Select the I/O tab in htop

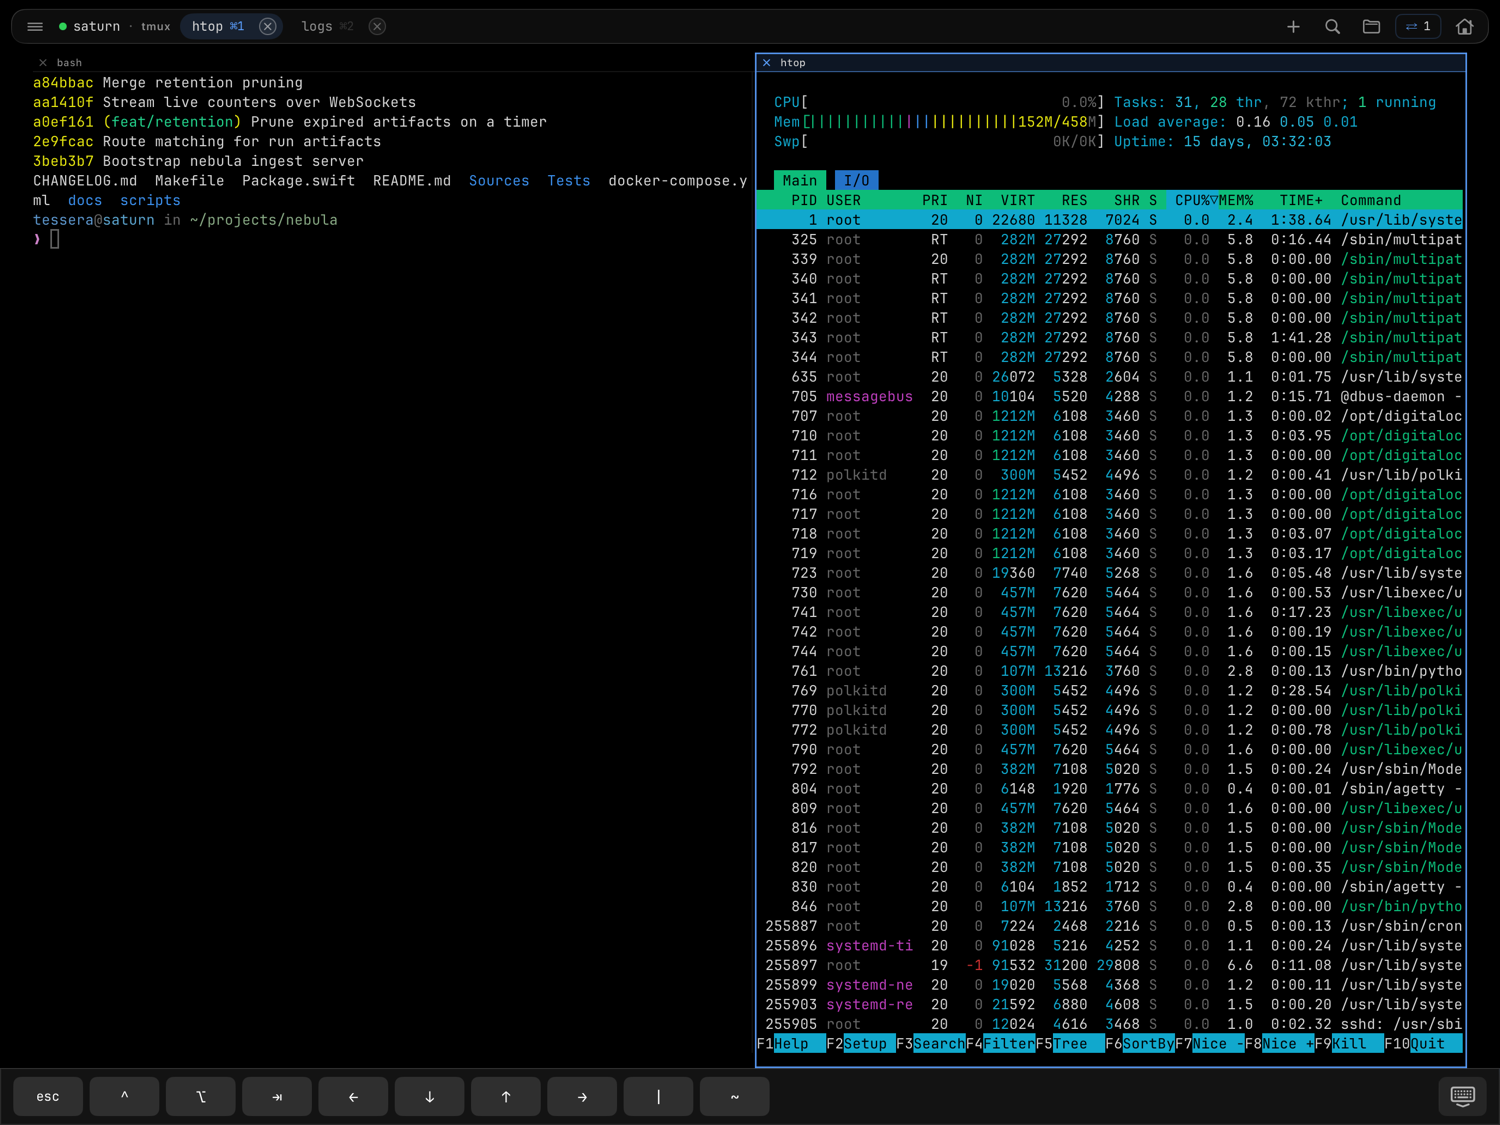(856, 181)
